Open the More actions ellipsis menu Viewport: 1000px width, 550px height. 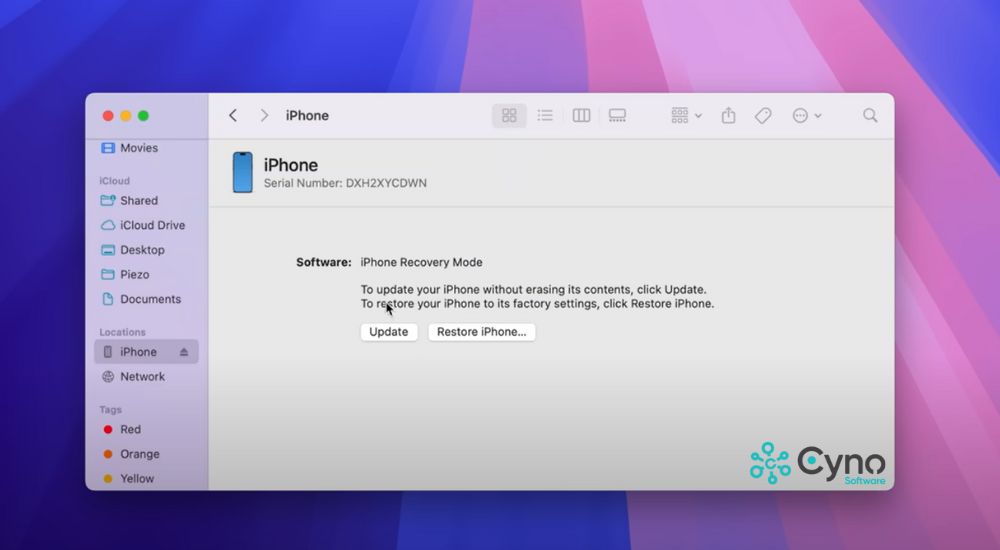807,115
